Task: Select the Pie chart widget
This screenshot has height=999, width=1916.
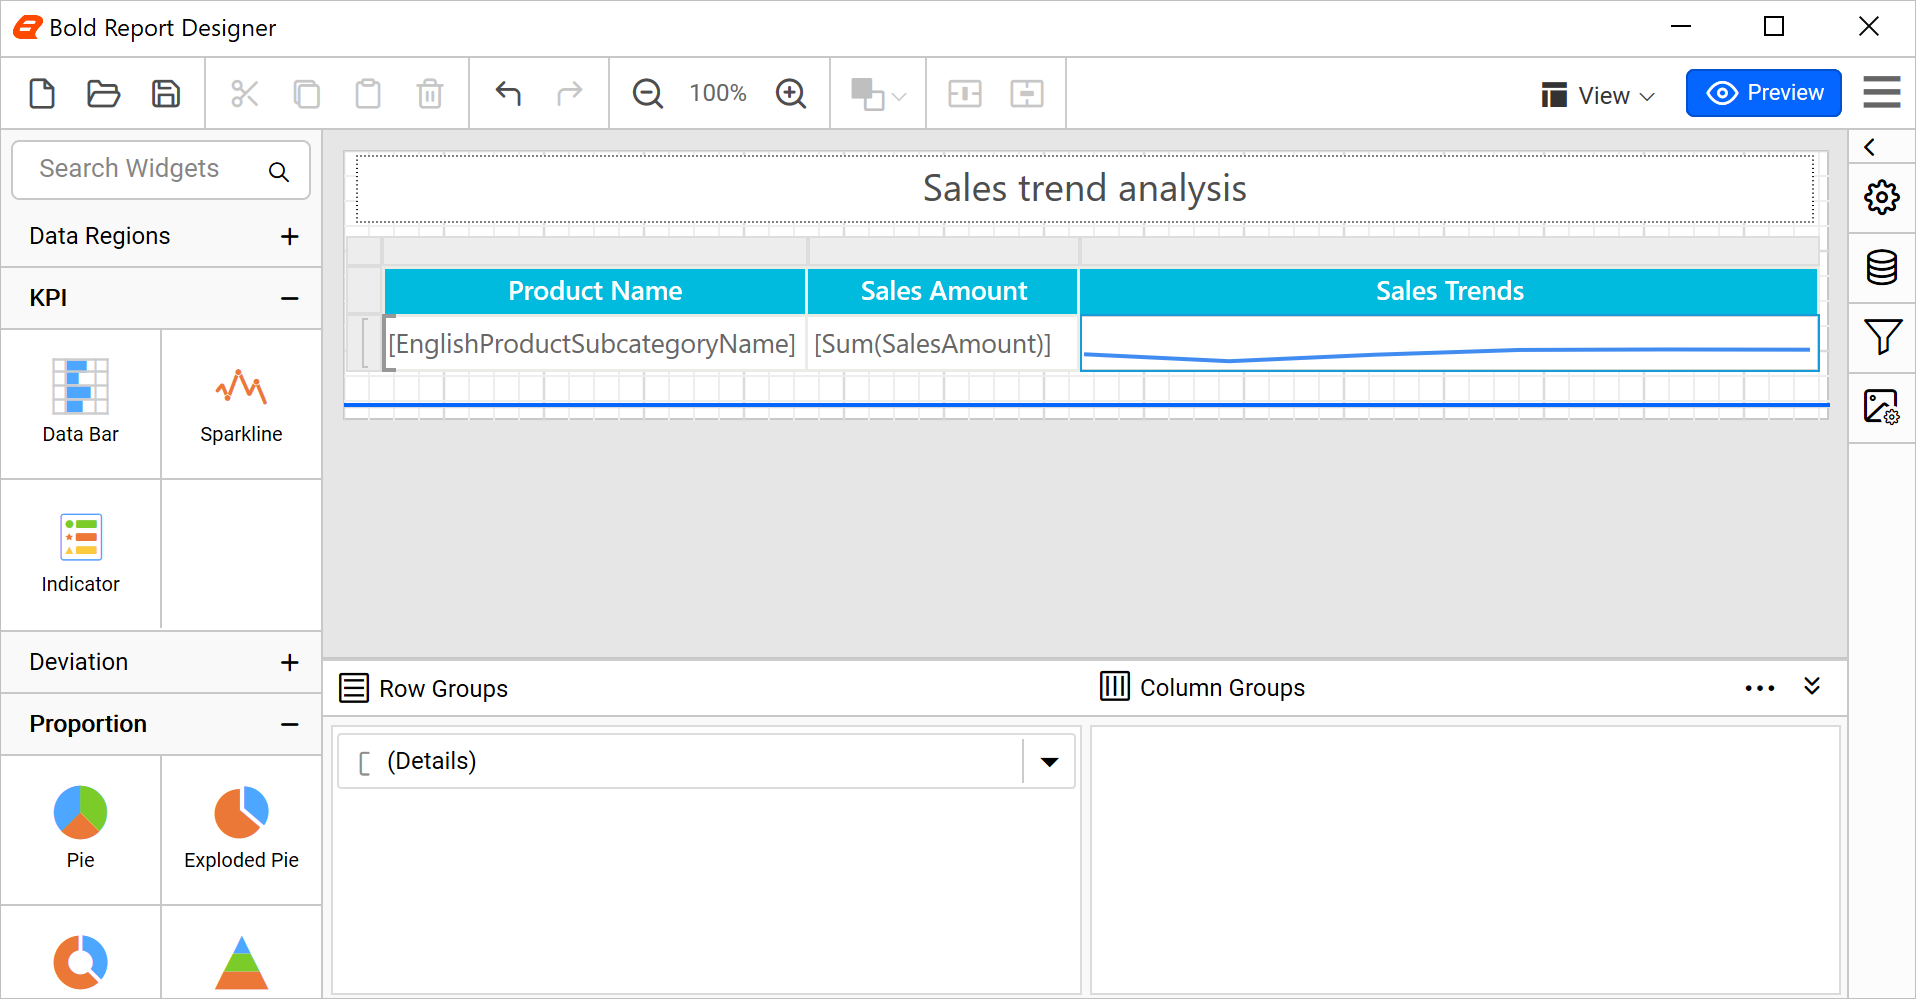Action: [81, 829]
